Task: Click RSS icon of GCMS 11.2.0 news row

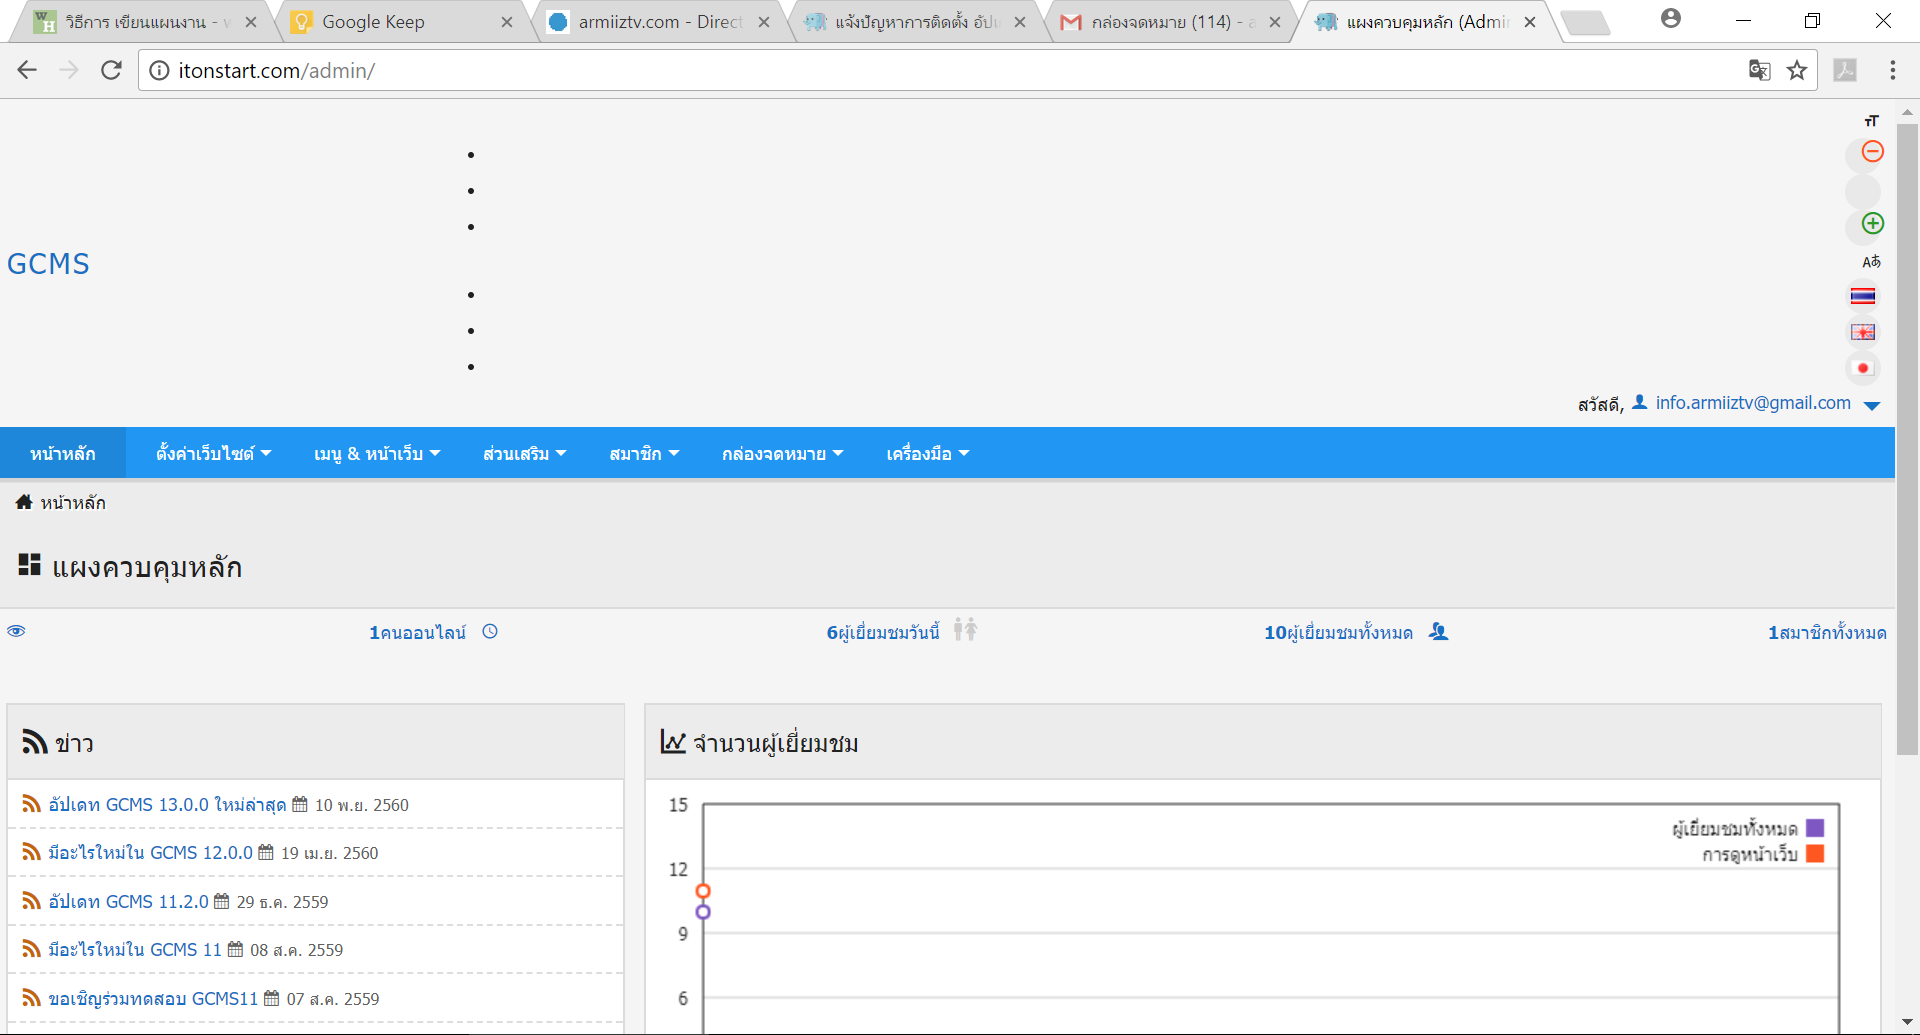Action: (x=31, y=901)
